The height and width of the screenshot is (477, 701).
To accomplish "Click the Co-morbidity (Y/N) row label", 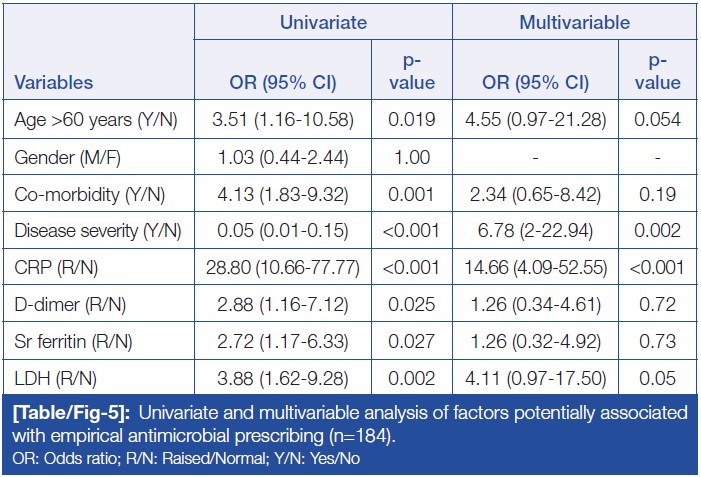I will (83, 195).
